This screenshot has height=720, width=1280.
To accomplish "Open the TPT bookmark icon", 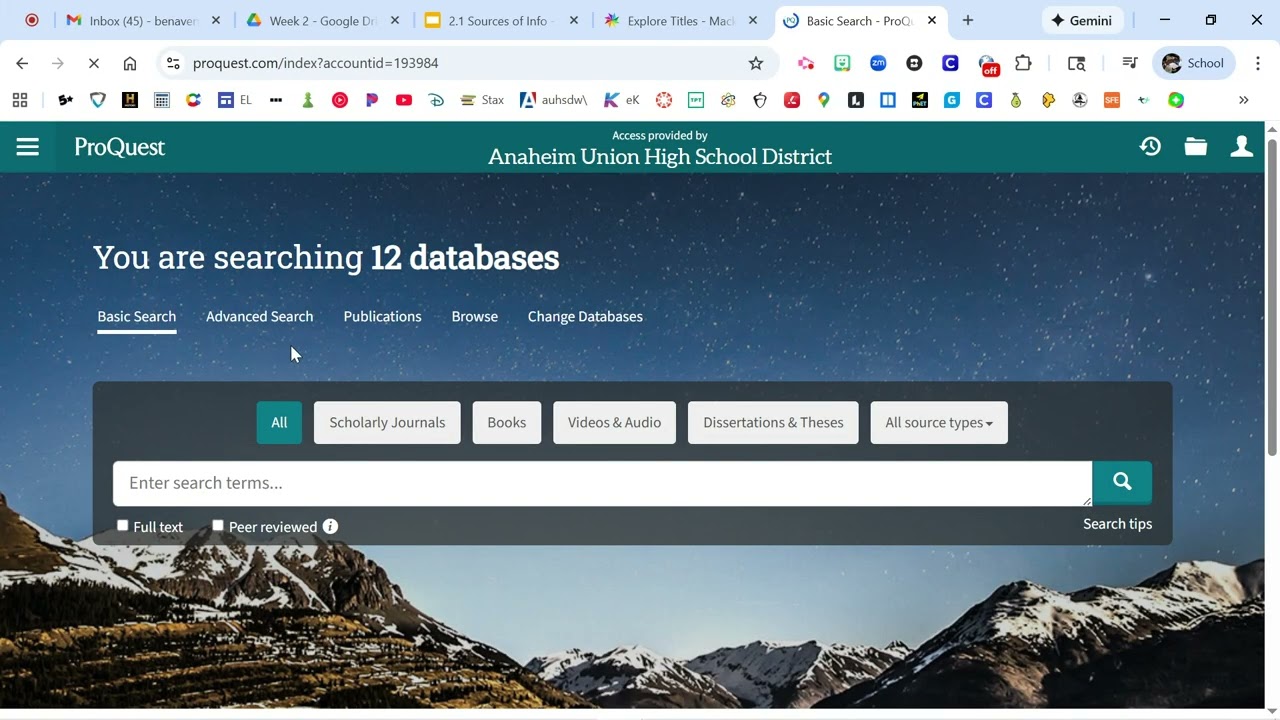I will coord(696,100).
